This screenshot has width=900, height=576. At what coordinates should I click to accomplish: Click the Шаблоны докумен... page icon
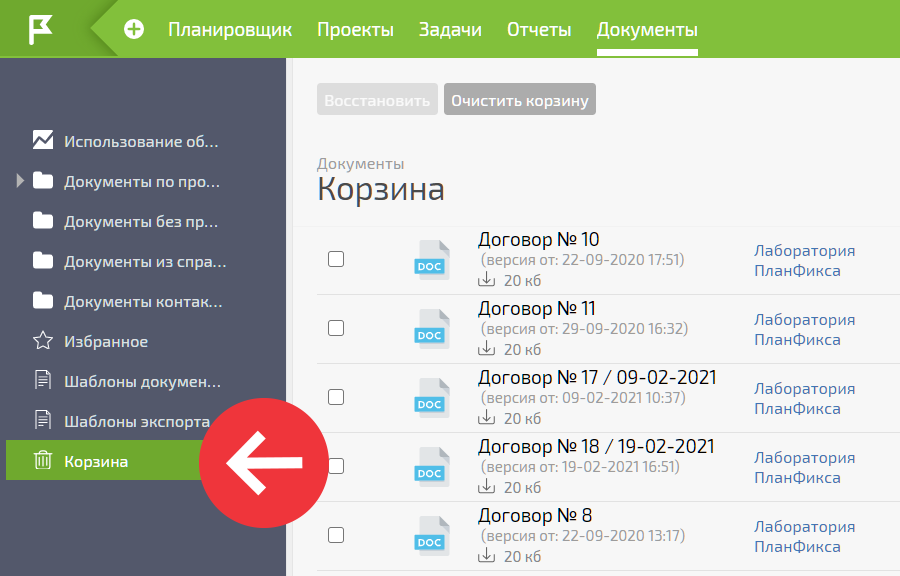[43, 380]
